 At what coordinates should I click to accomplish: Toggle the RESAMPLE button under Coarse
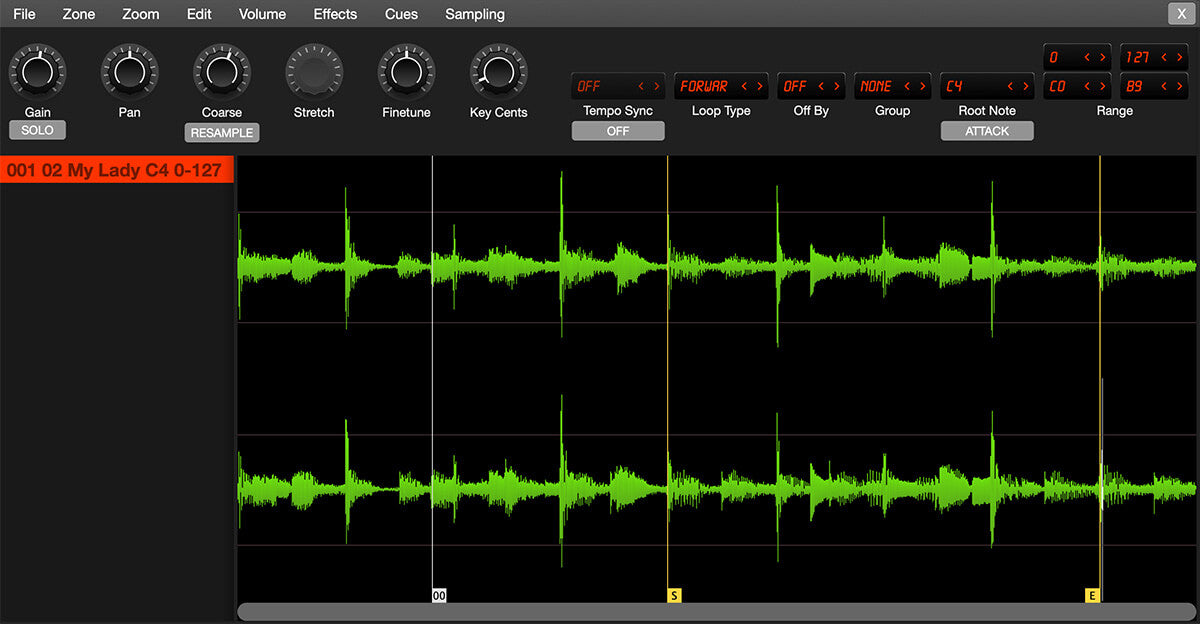coord(221,132)
